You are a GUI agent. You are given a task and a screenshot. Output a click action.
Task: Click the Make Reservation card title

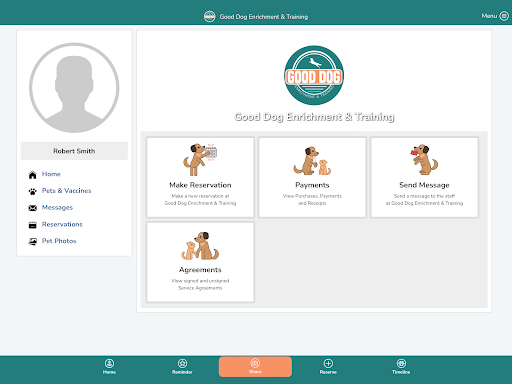click(200, 185)
